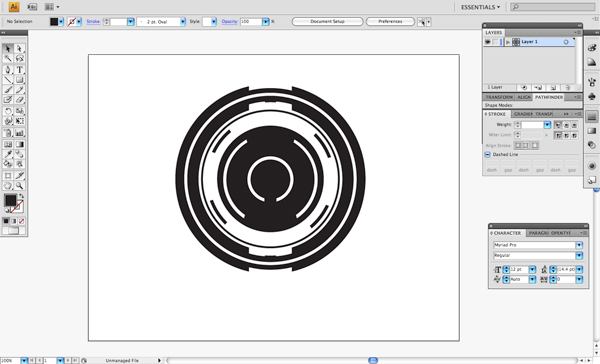Select the Free Transform tool
The image size is (600, 364).
(x=20, y=121)
